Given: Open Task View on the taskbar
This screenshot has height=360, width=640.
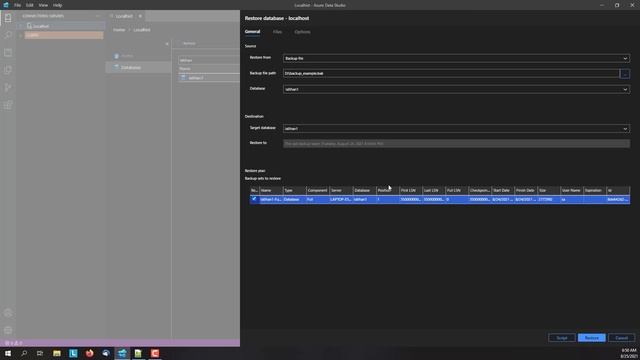Looking at the screenshot, I should 40,353.
